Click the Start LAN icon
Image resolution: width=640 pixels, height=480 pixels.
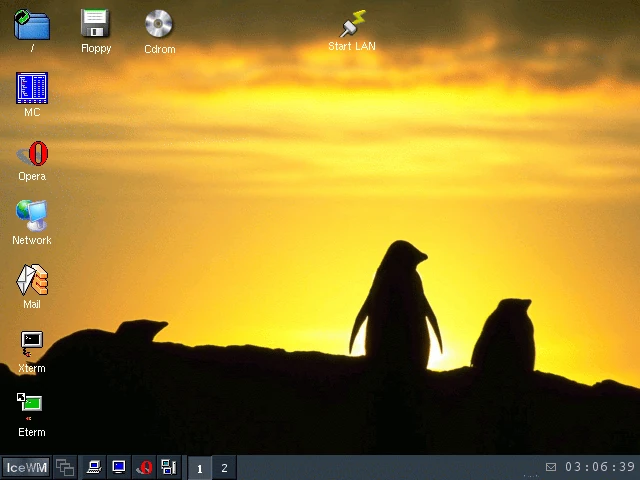click(352, 26)
